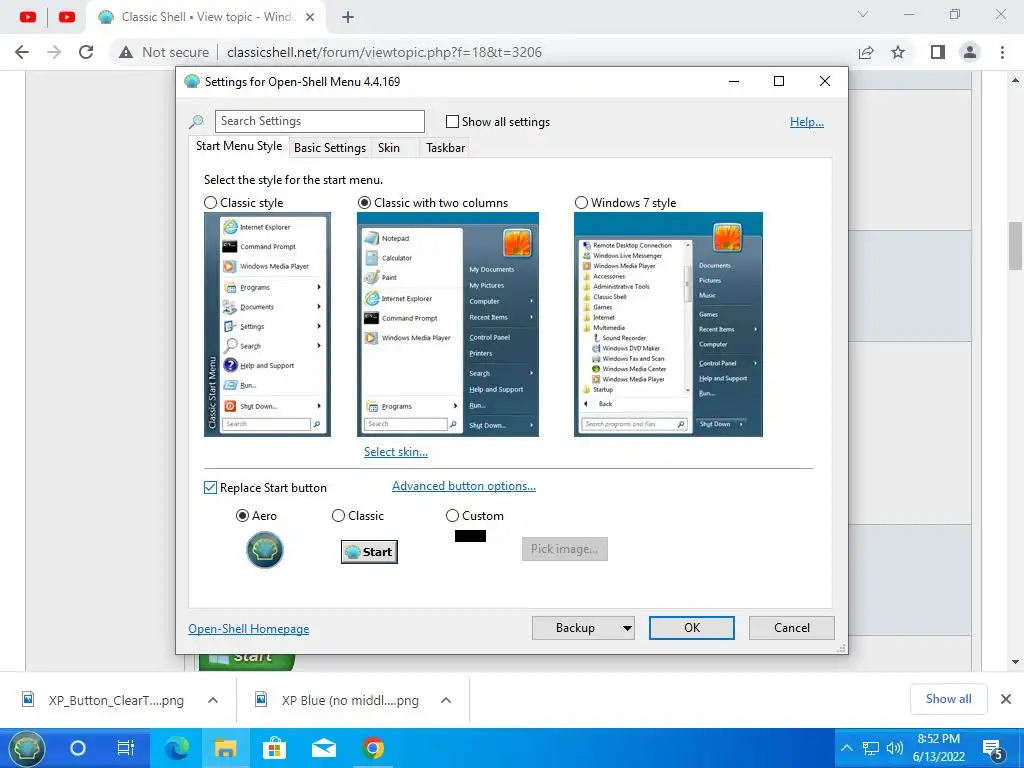Click the two-column menu preview image
This screenshot has width=1024, height=768.
point(448,324)
